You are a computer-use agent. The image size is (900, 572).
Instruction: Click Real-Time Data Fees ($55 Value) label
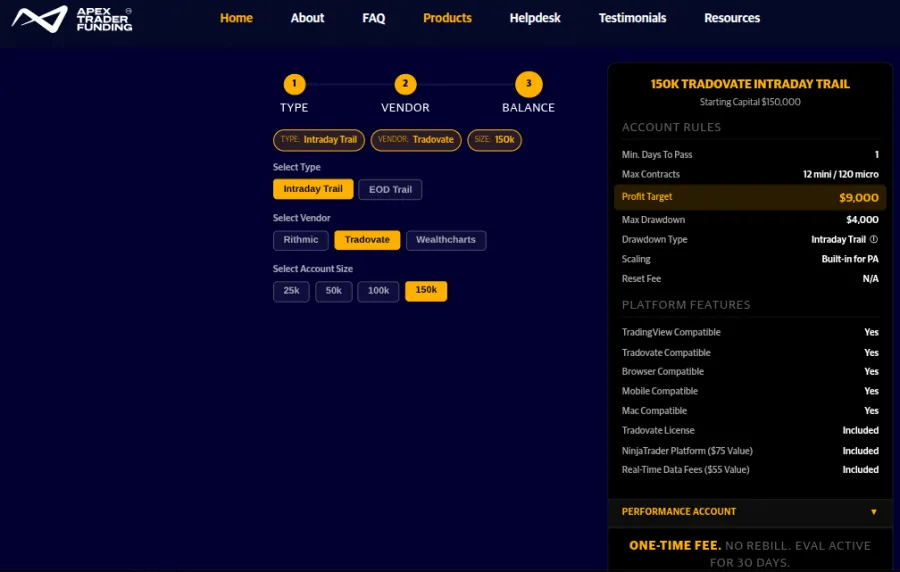(x=685, y=470)
